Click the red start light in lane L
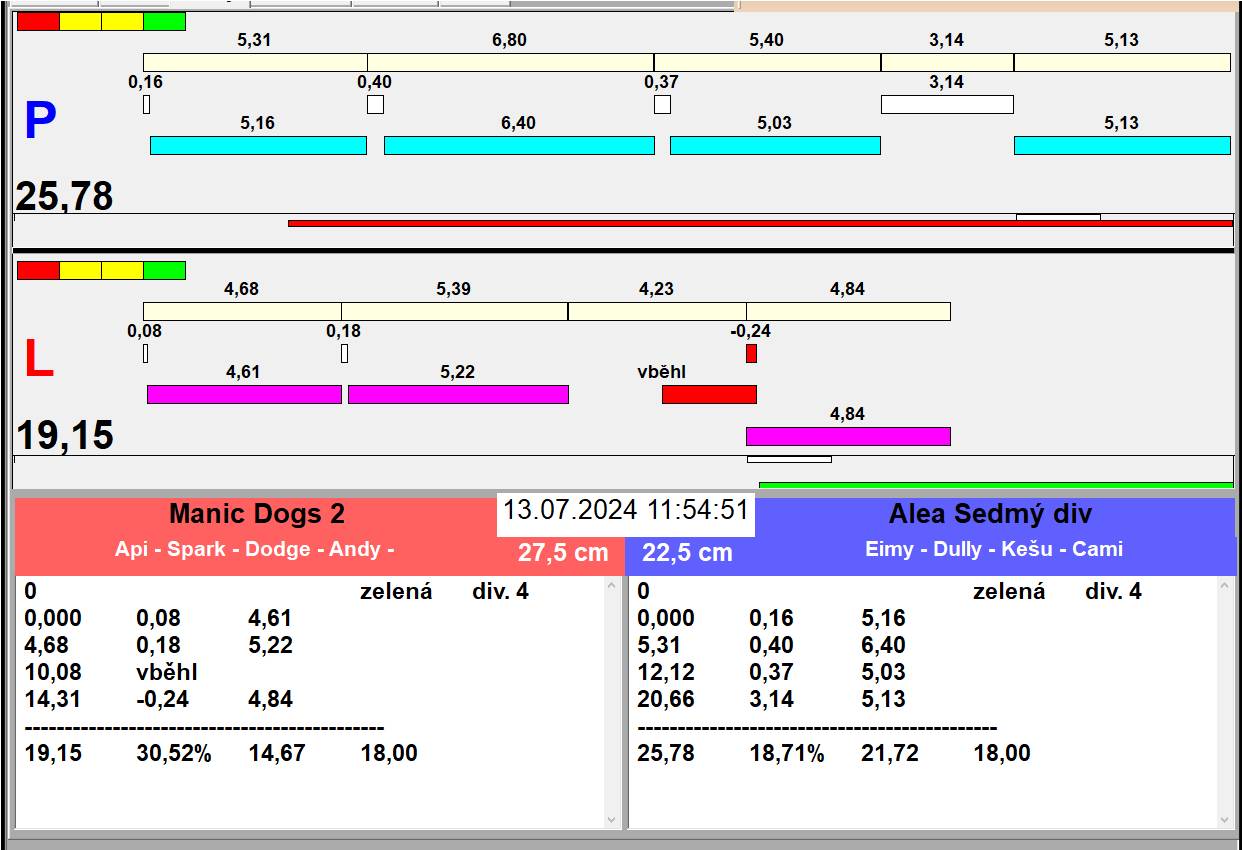Viewport: 1242px width, 850px height. tap(38, 270)
